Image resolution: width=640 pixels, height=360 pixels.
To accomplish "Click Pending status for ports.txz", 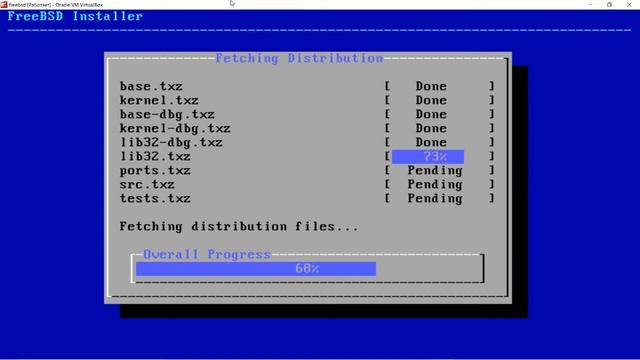I will coord(435,171).
